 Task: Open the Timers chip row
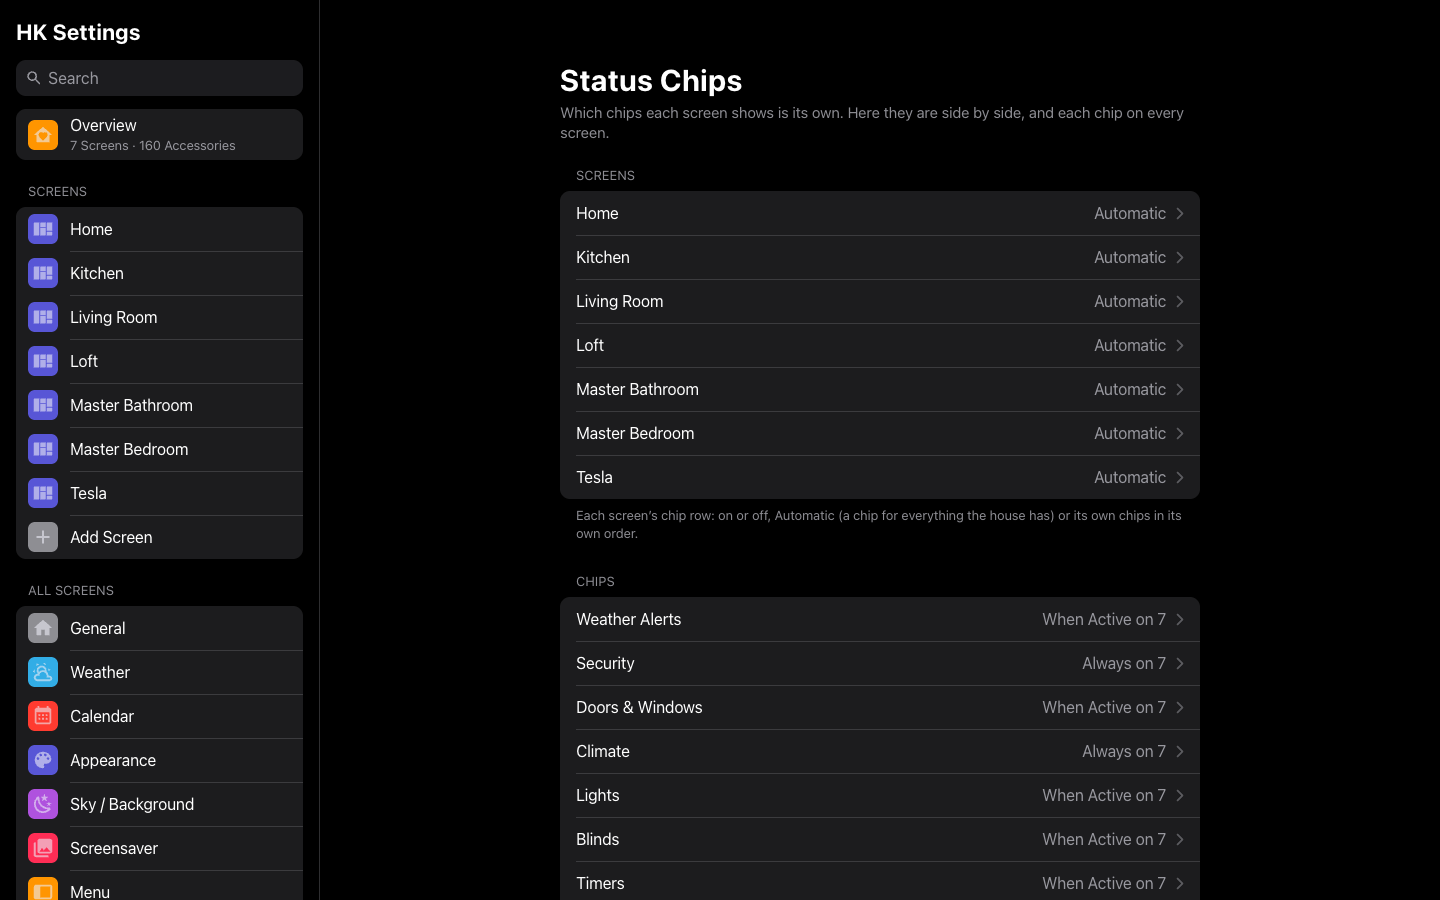coord(880,881)
